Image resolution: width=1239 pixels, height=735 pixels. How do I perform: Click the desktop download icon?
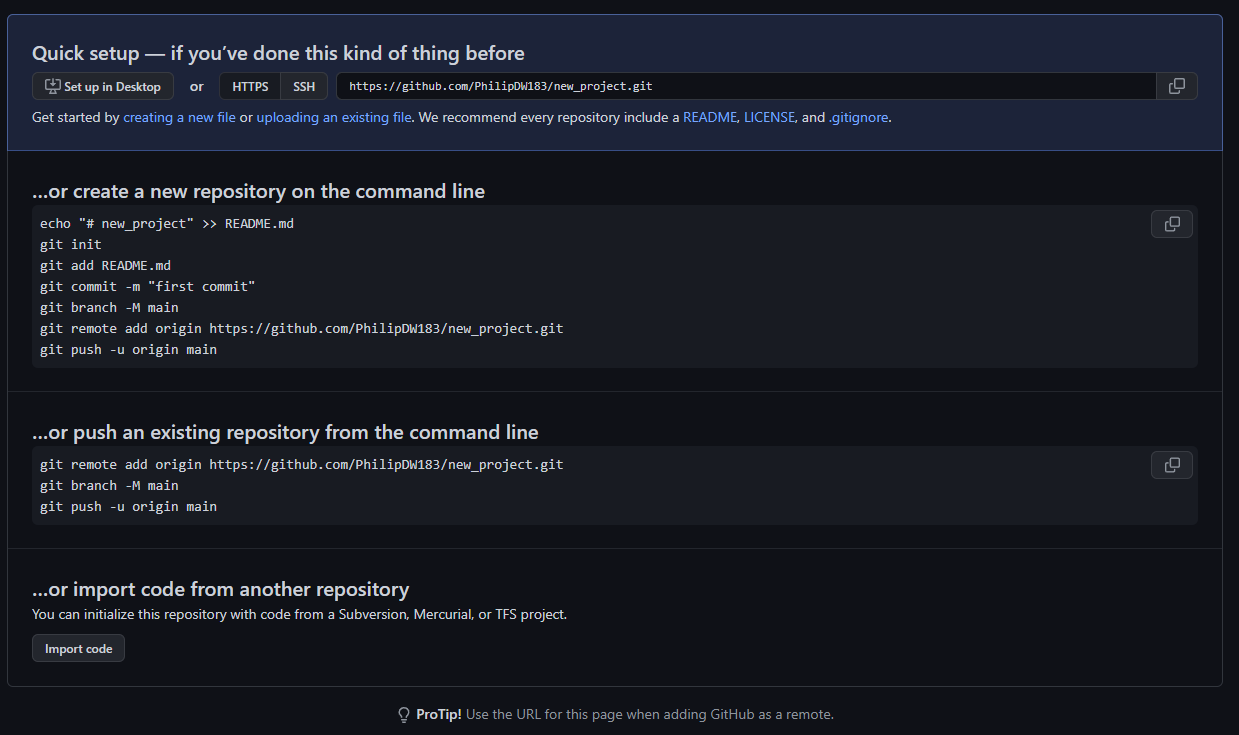coord(51,86)
